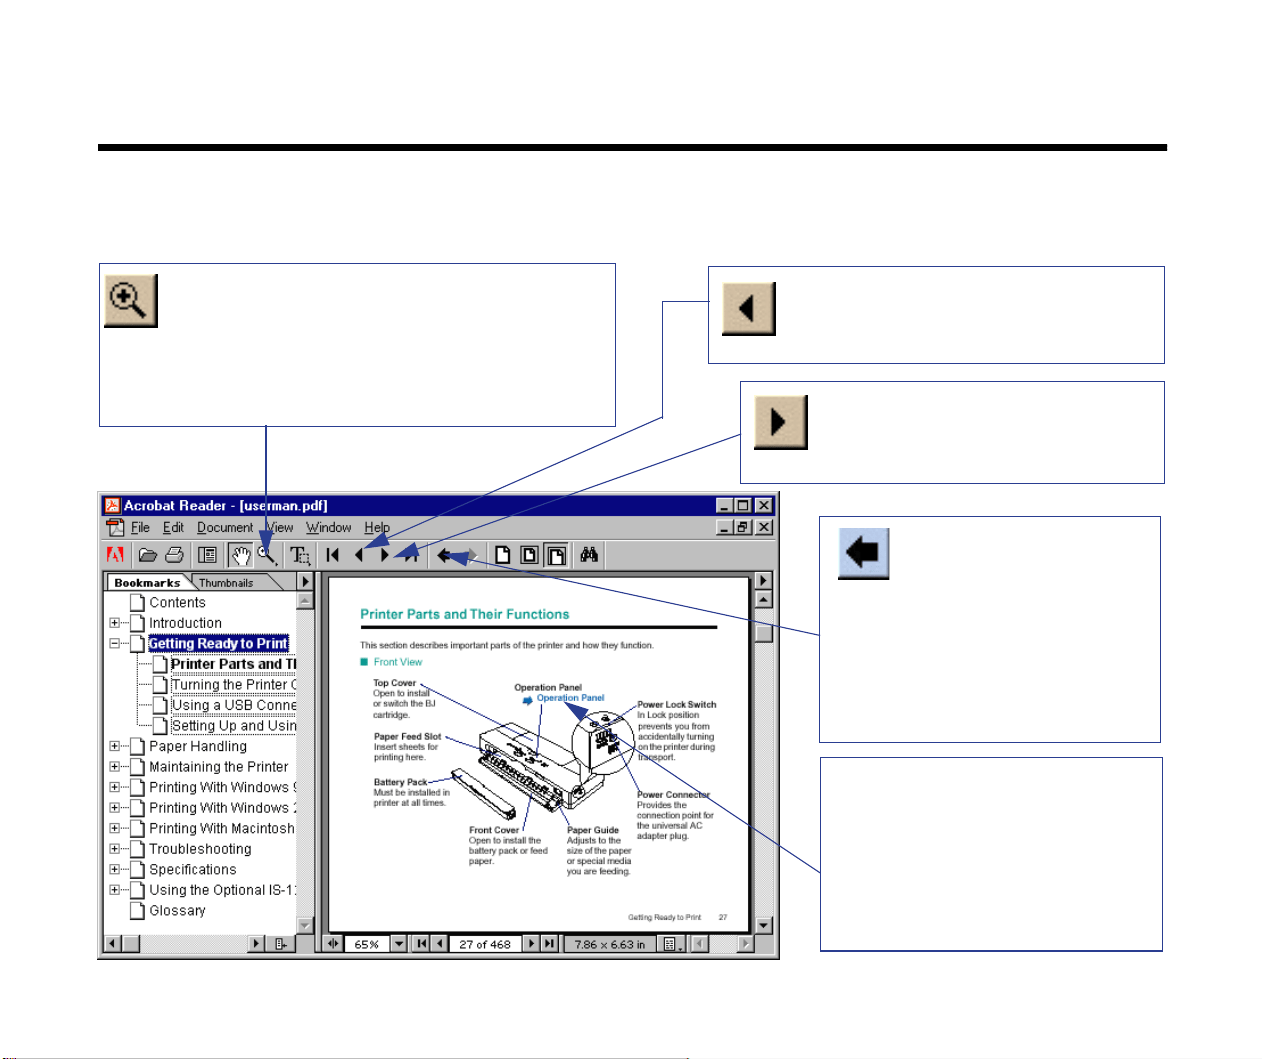Select the Using a USB Connection bookmark
The width and height of the screenshot is (1262, 1059).
233,705
